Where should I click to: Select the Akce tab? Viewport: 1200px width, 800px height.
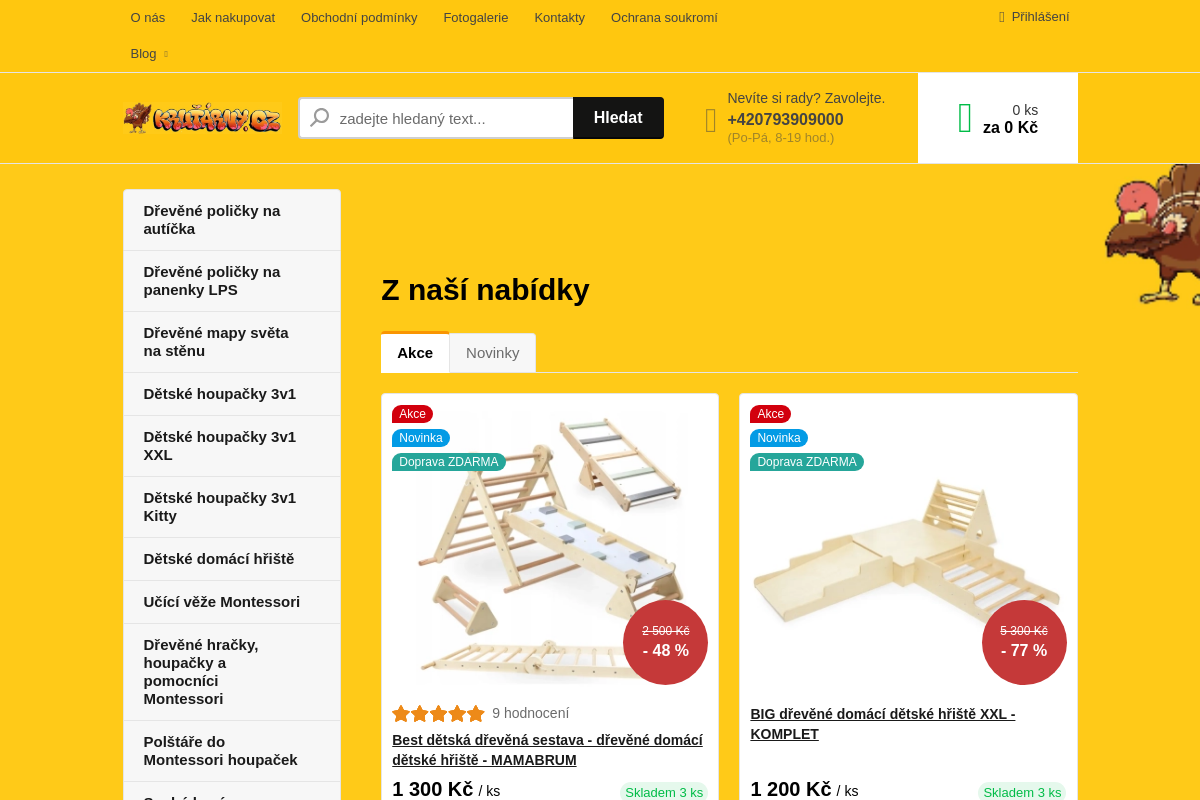[415, 352]
